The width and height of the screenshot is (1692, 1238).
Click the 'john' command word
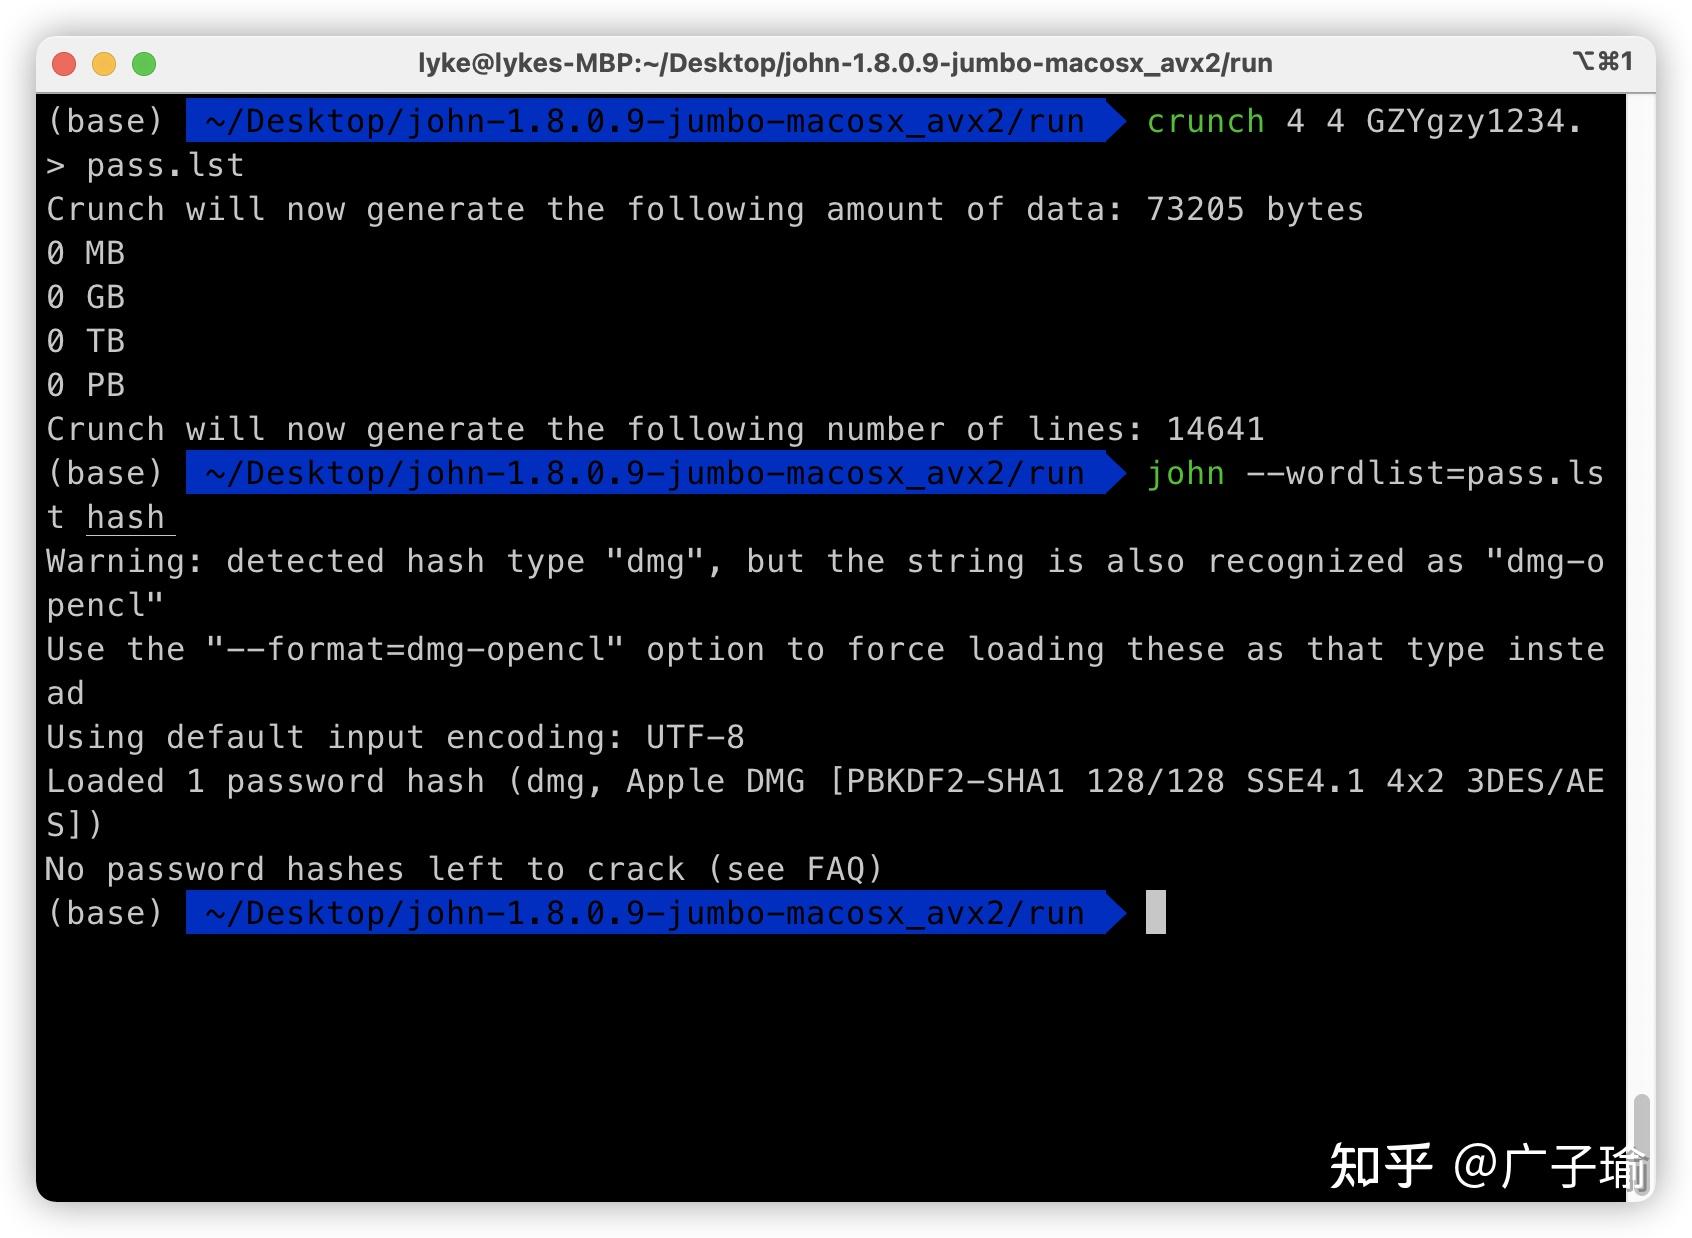[1185, 473]
